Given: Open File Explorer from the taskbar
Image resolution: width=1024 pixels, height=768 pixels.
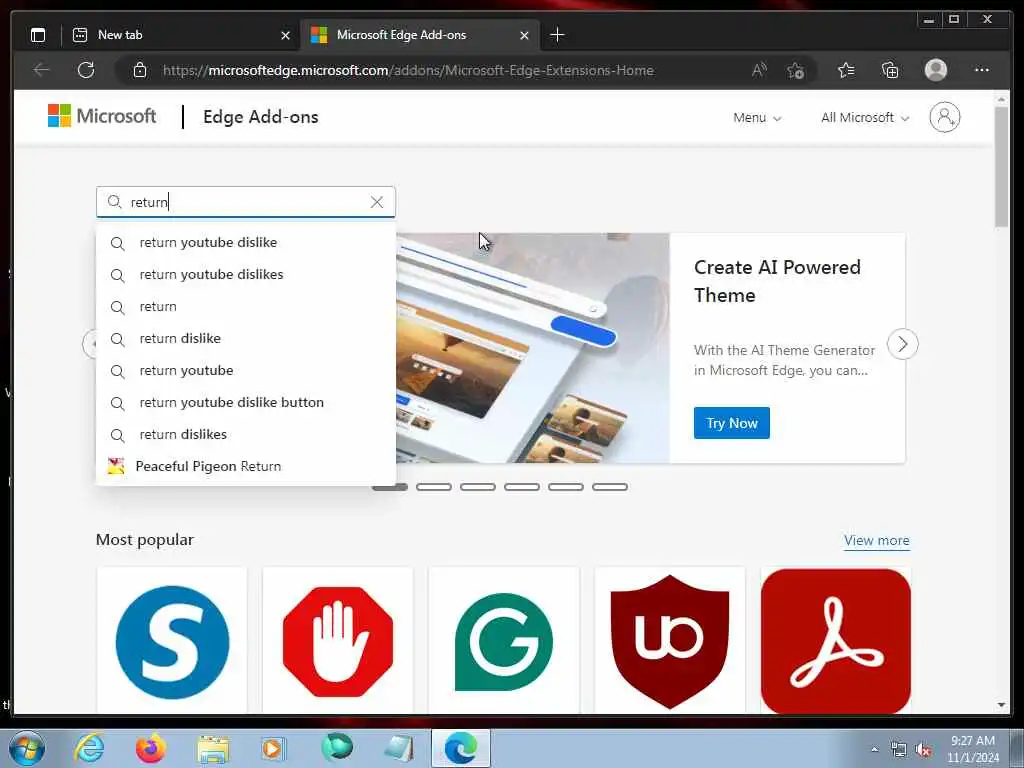Looking at the screenshot, I should 213,749.
